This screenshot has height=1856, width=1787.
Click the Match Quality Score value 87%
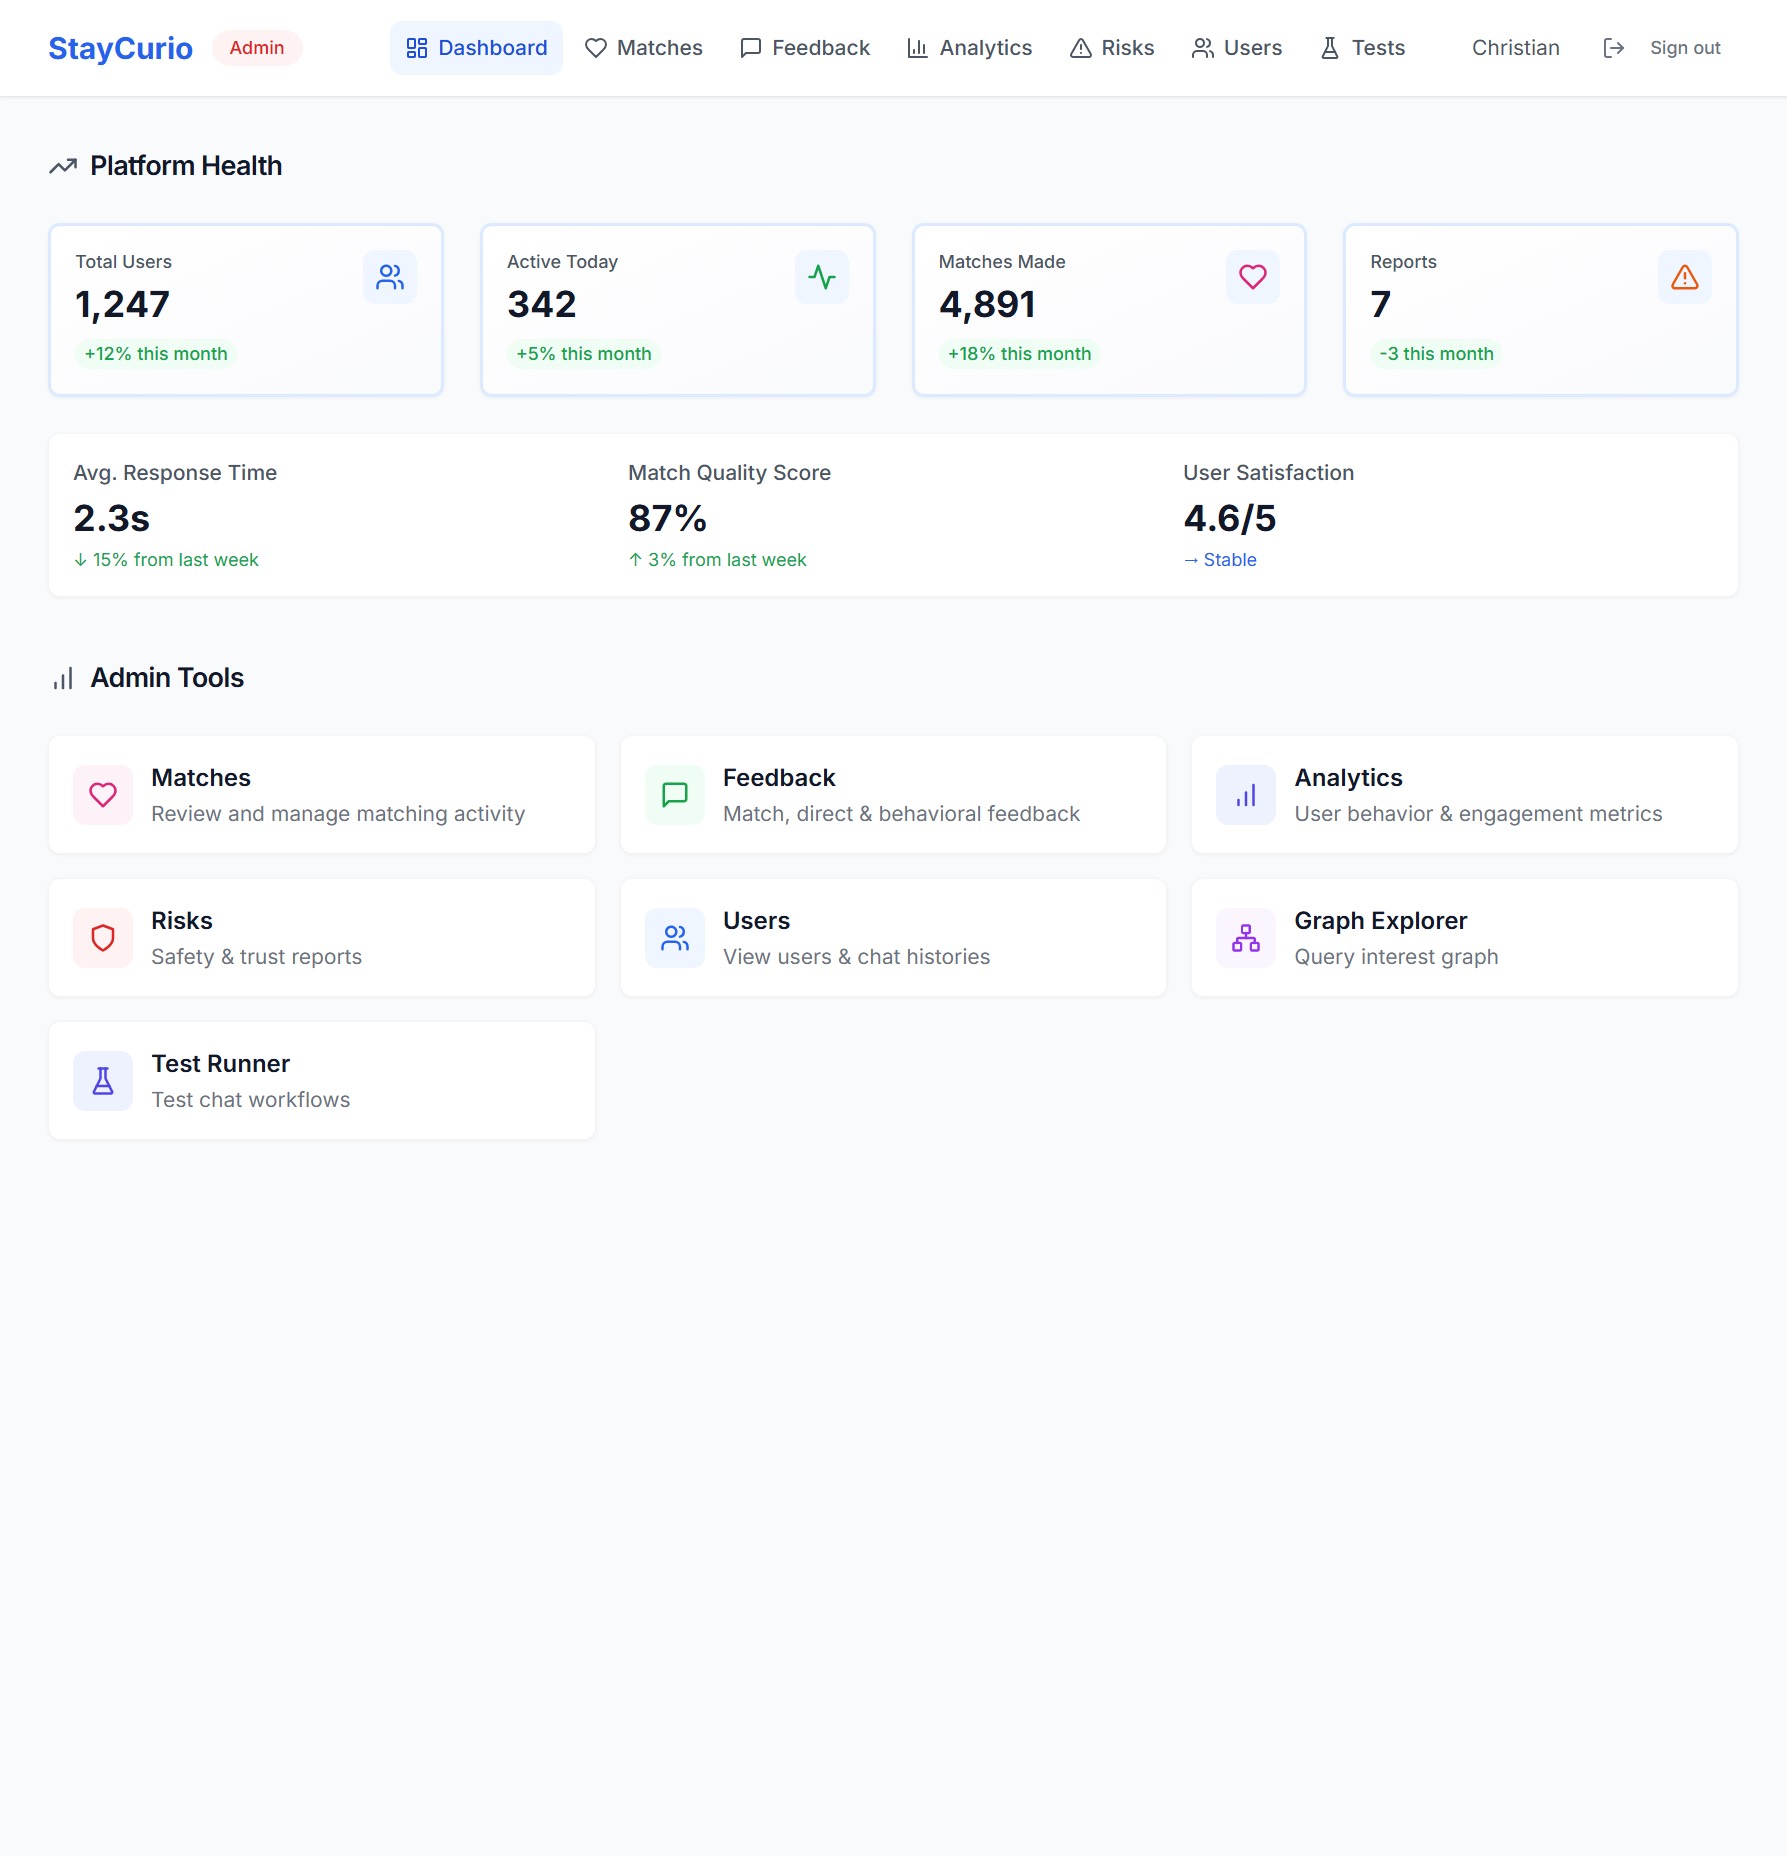pyautogui.click(x=667, y=518)
